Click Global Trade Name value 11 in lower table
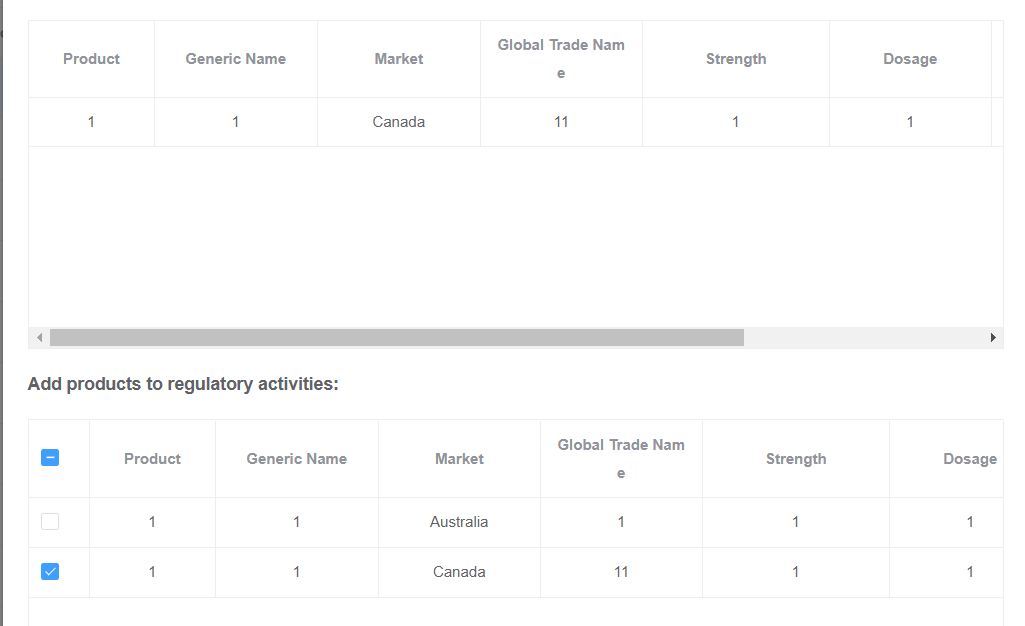This screenshot has height=626, width=1025. pyautogui.click(x=621, y=572)
